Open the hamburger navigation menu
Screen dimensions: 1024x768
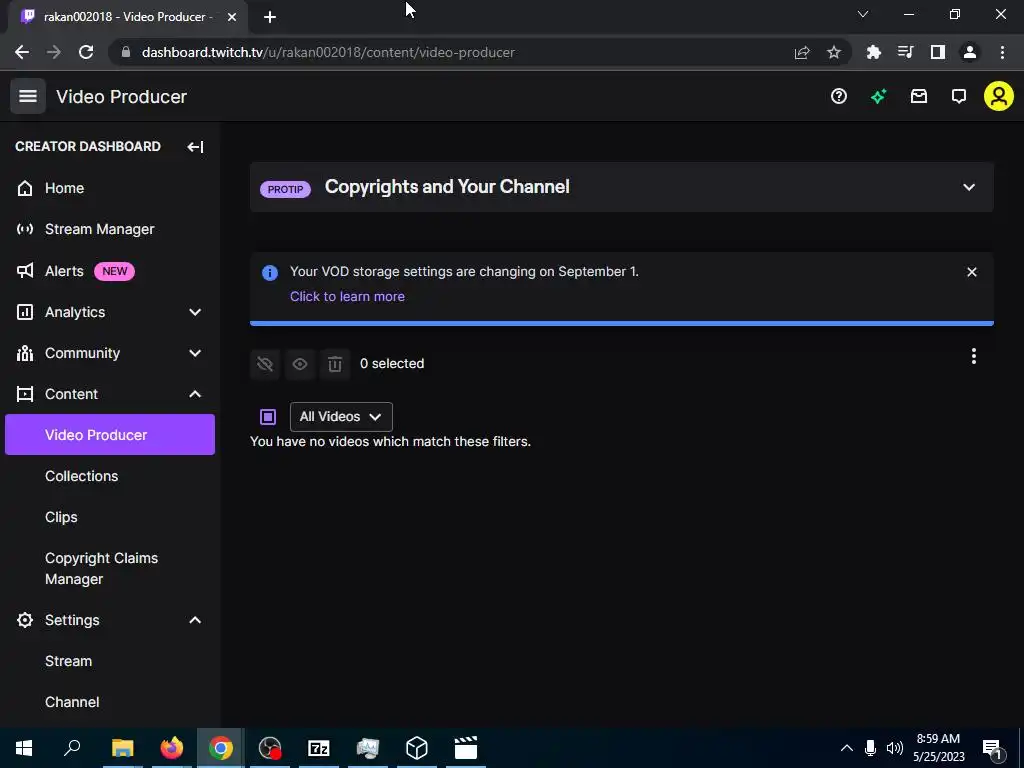click(27, 96)
